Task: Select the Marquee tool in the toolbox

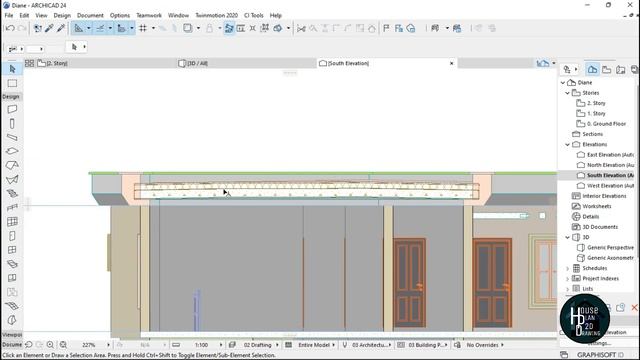Action: click(x=12, y=83)
